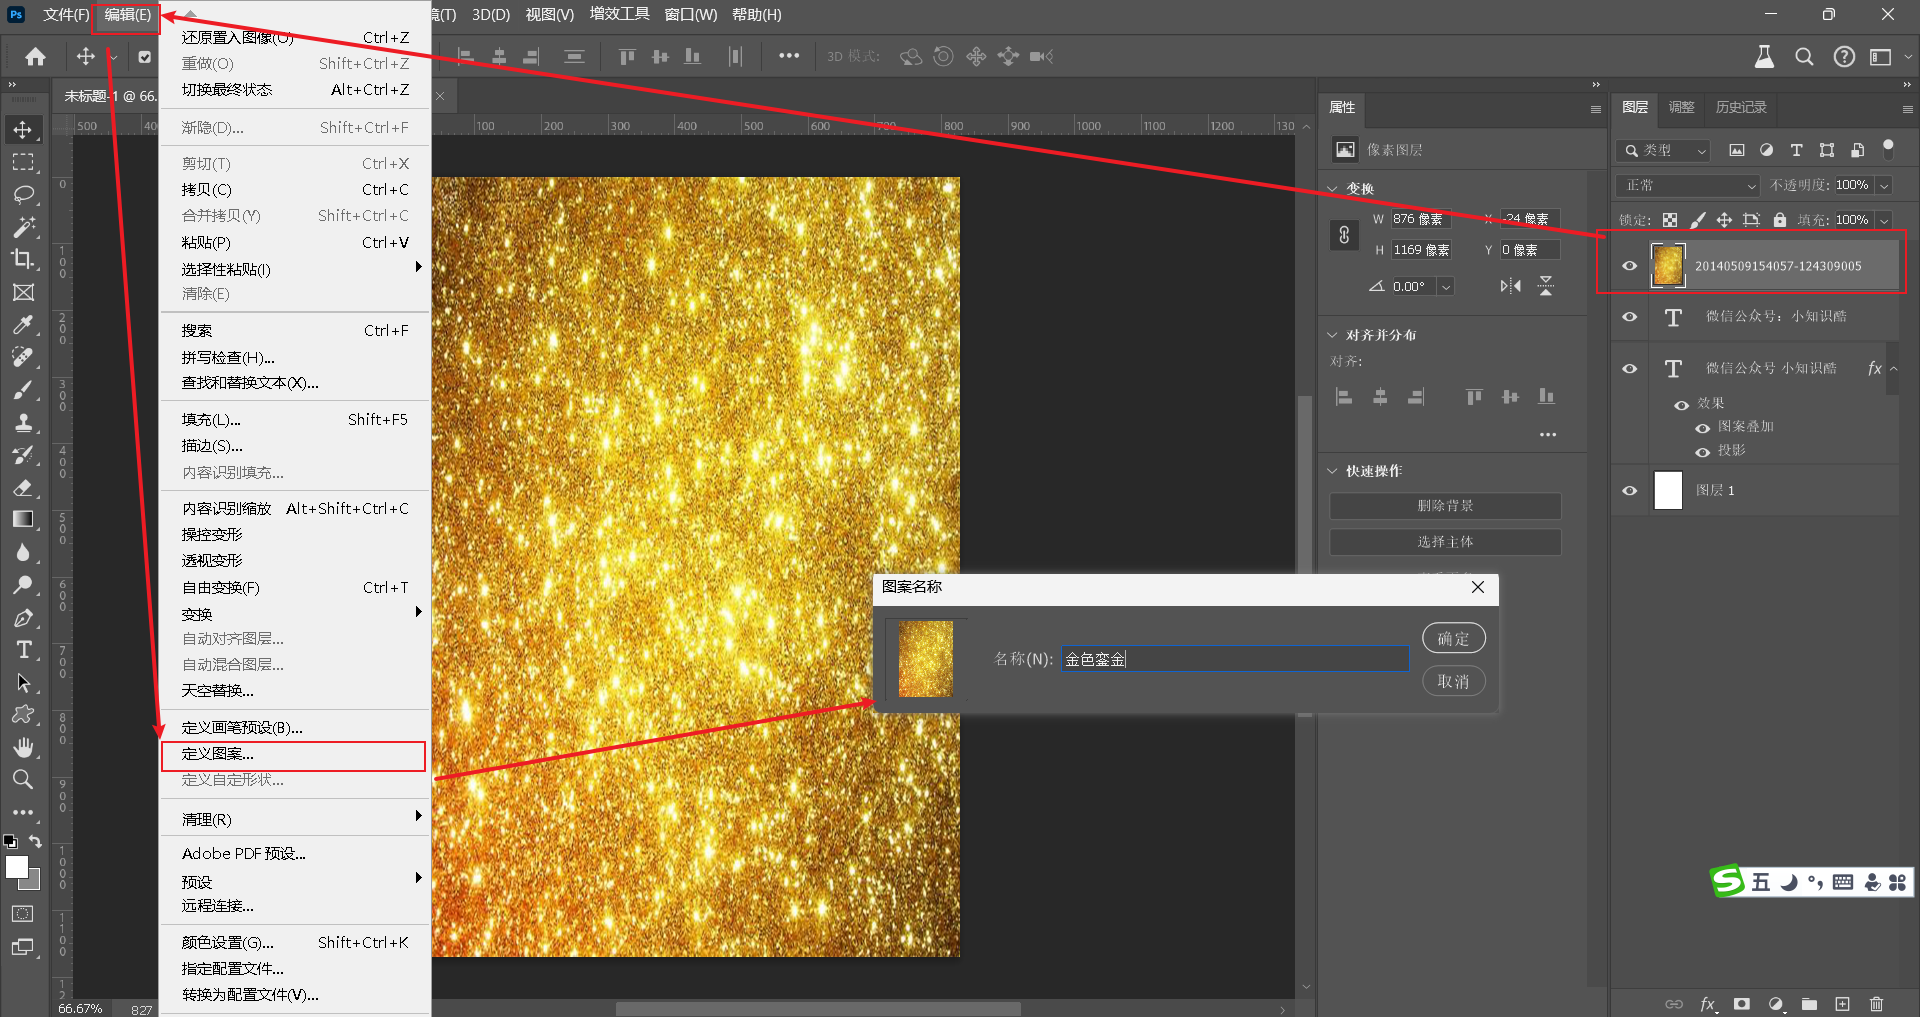Select the Pen tool
The width and height of the screenshot is (1920, 1017).
[x=23, y=617]
